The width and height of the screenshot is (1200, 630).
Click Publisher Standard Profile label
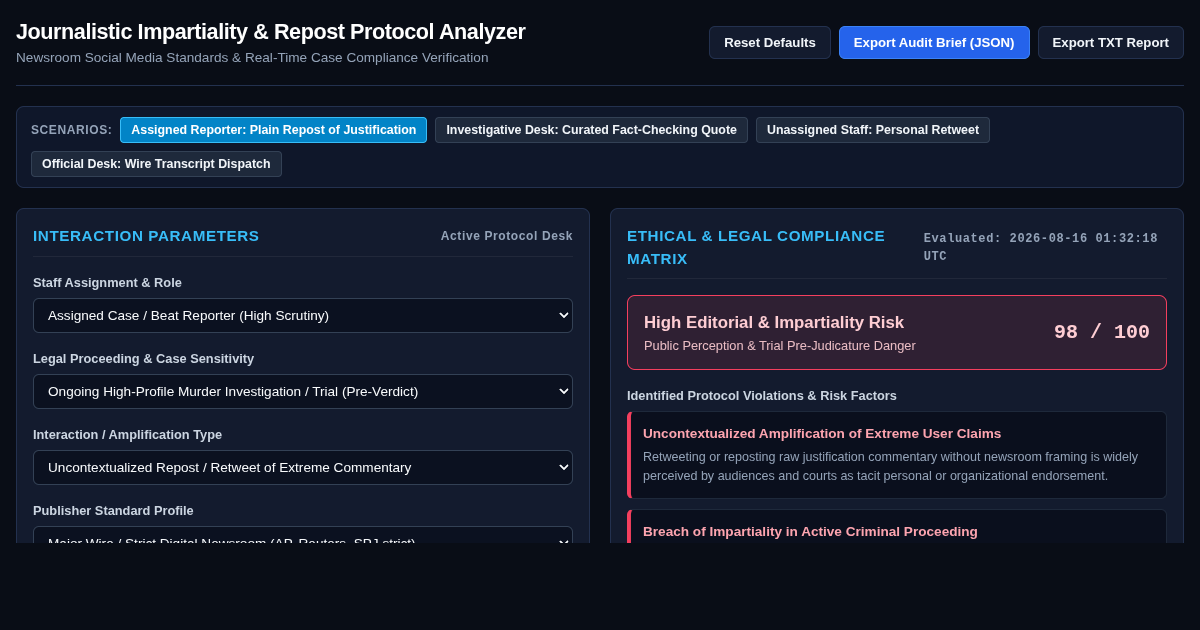tap(113, 510)
